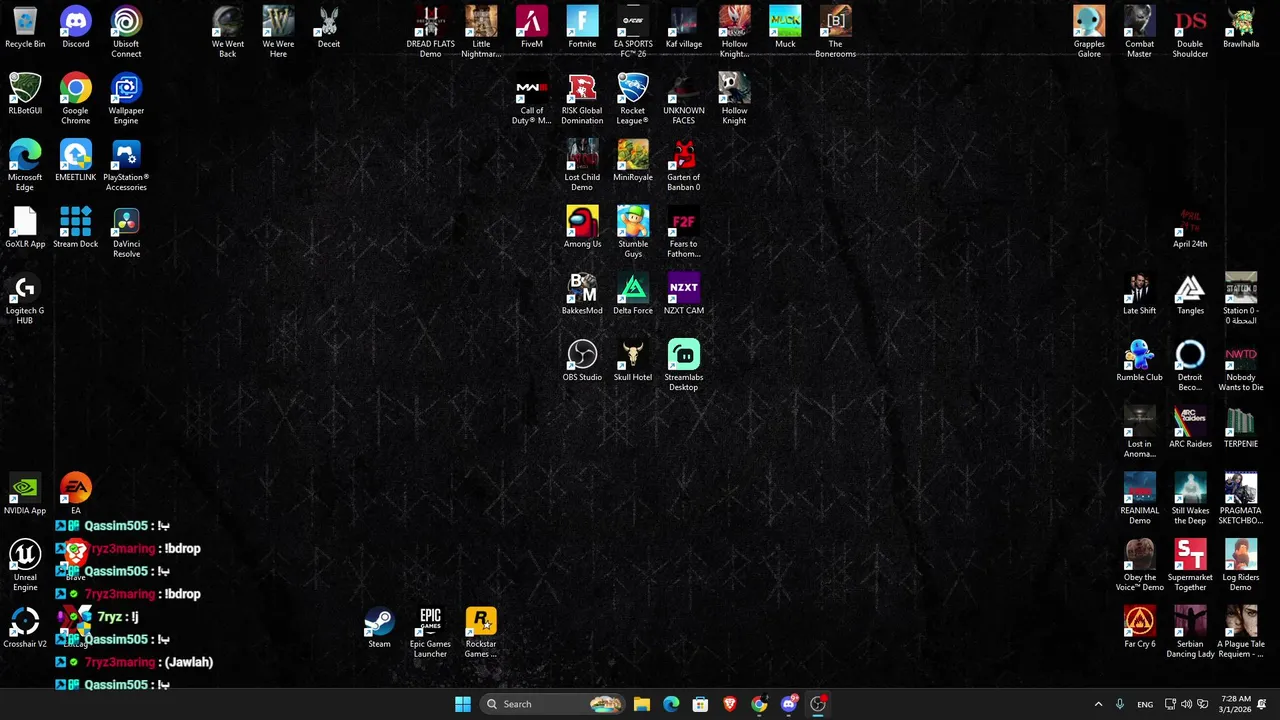The width and height of the screenshot is (1280, 720).
Task: Select the Far Cry 6 shortcut
Action: [1139, 627]
